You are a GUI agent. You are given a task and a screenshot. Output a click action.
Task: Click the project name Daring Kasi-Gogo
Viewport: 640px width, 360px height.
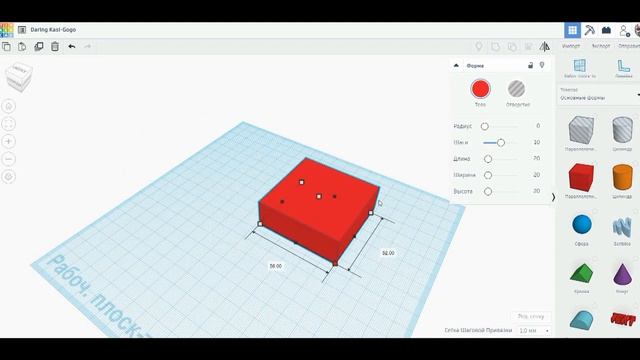53,30
